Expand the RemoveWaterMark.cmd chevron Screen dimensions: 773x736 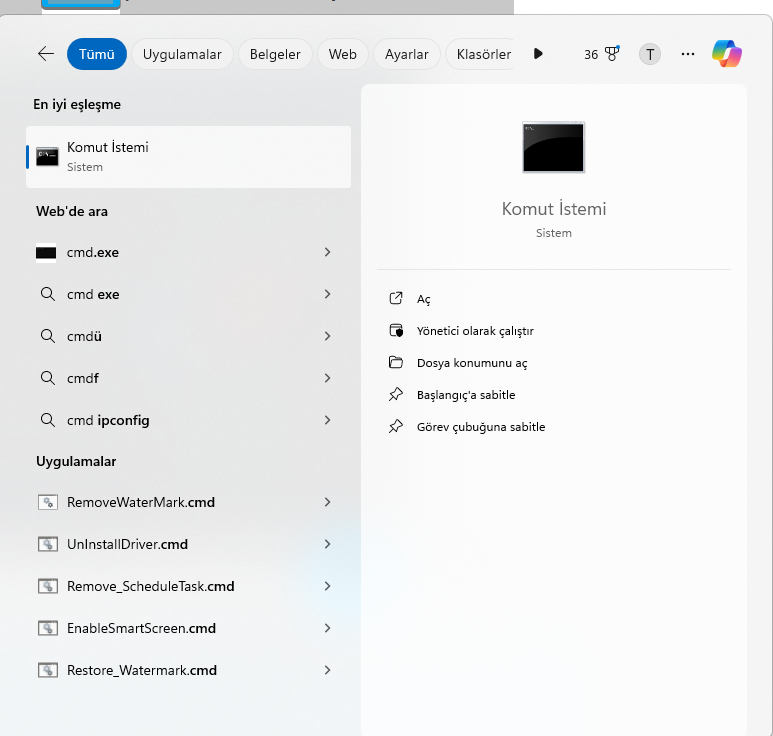pos(327,502)
